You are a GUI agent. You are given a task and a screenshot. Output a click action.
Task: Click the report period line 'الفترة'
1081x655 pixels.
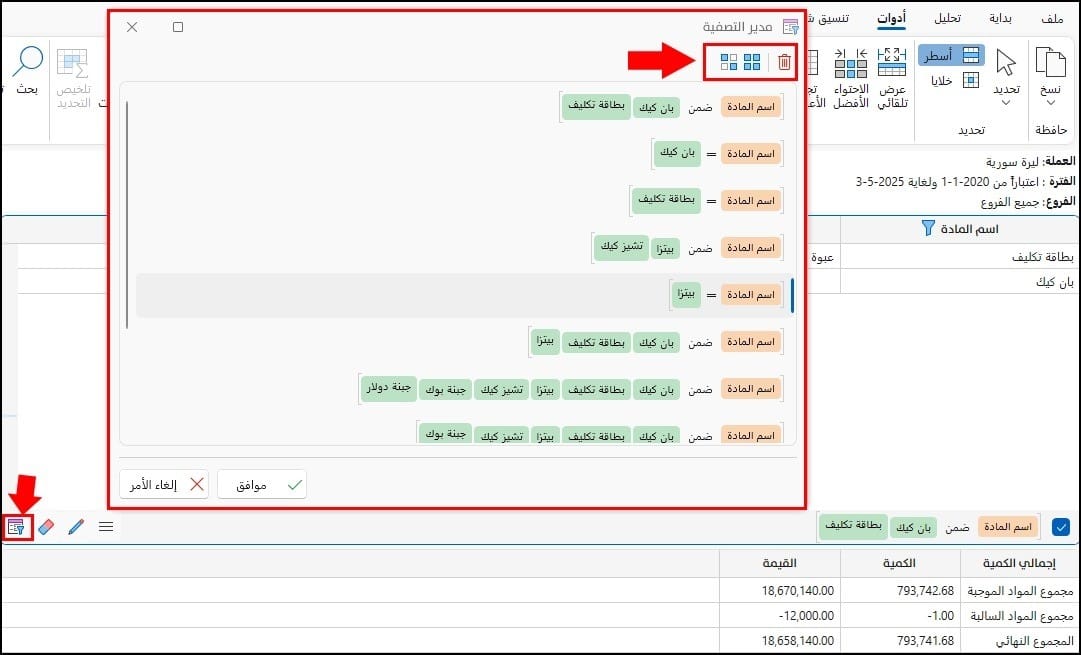click(x=965, y=181)
